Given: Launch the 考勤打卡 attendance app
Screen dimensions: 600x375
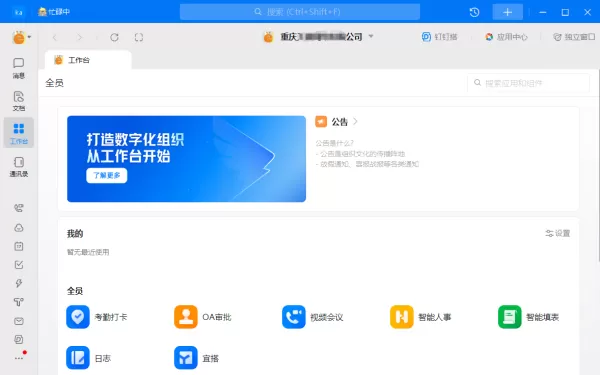Looking at the screenshot, I should click(96, 317).
